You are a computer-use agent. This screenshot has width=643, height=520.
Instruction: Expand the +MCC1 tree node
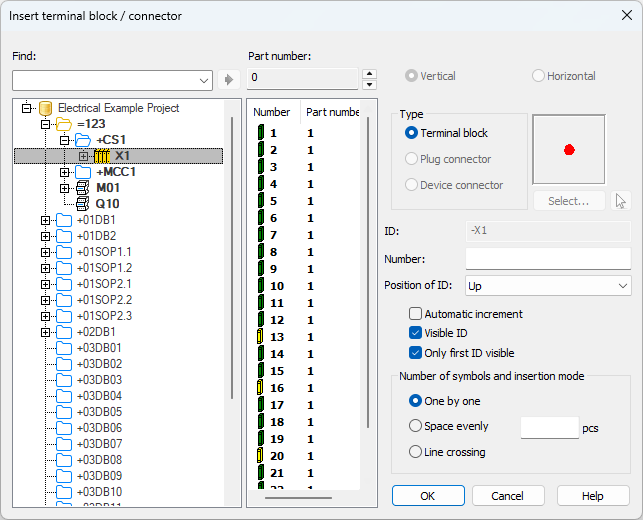pos(65,172)
